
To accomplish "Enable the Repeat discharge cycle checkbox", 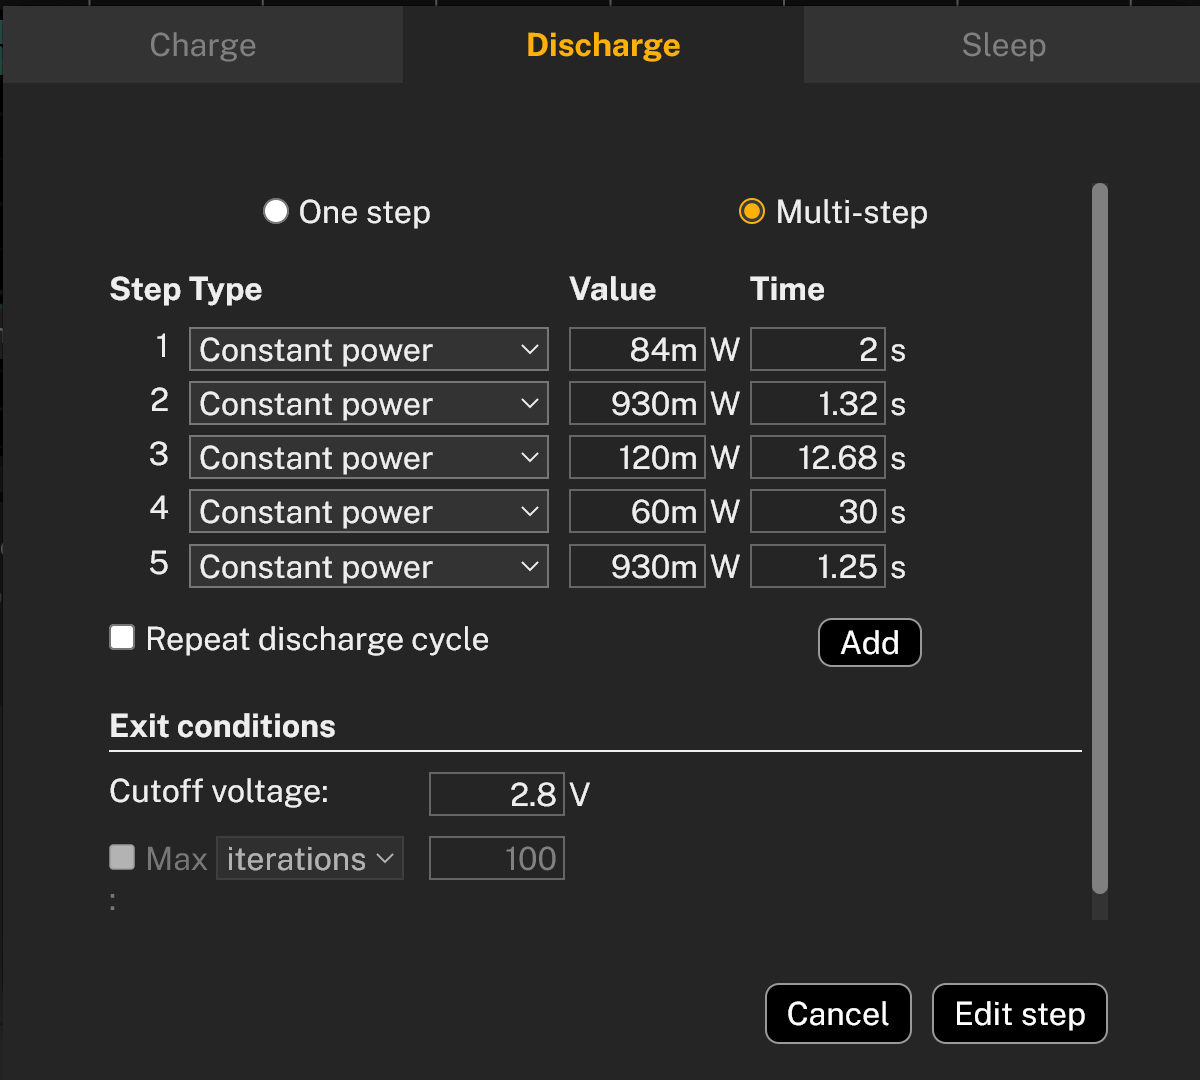I will coord(121,637).
